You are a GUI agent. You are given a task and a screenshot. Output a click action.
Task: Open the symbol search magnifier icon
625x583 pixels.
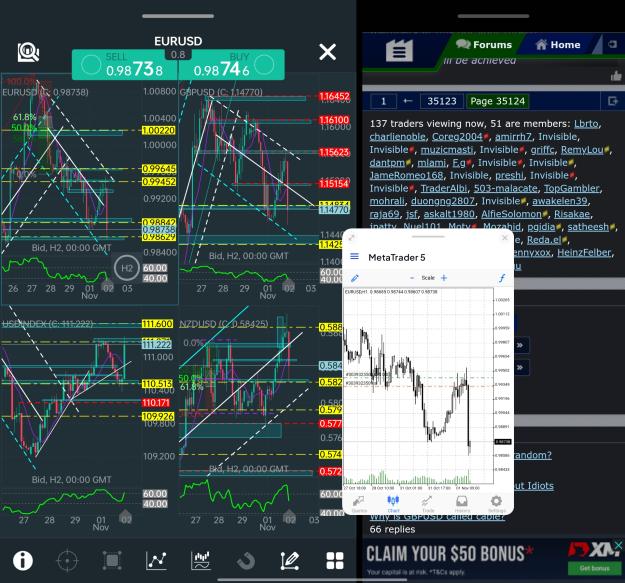[x=28, y=52]
